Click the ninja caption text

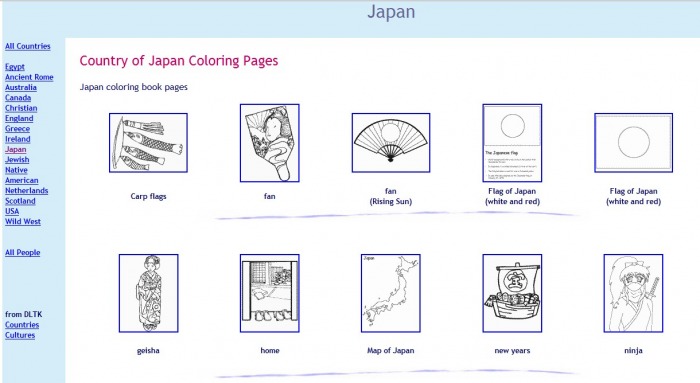point(633,350)
